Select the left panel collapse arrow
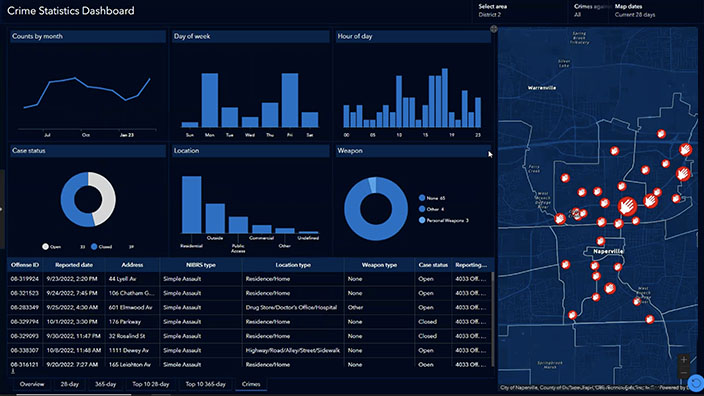The height and width of the screenshot is (396, 704). (x=1, y=209)
